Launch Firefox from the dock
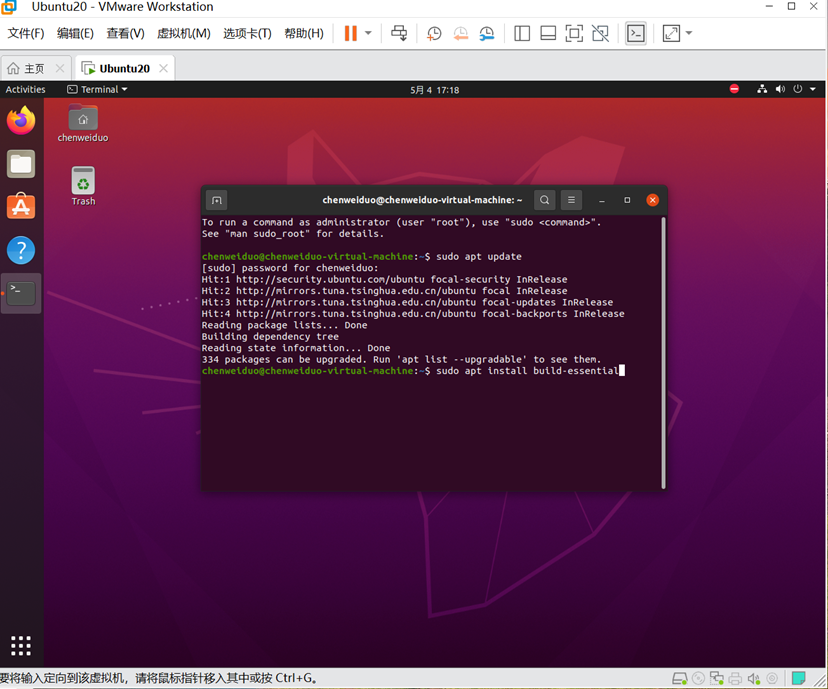 pos(21,120)
